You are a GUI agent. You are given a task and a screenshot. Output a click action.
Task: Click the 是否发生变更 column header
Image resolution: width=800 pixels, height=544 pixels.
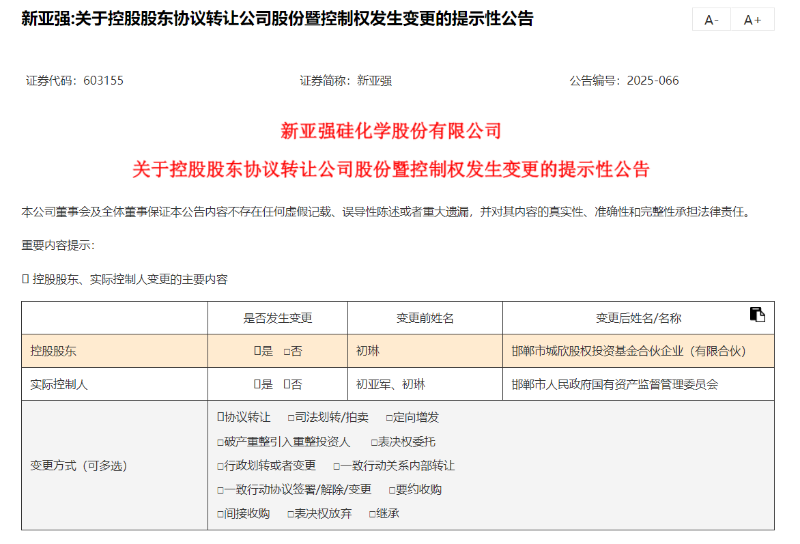click(278, 318)
